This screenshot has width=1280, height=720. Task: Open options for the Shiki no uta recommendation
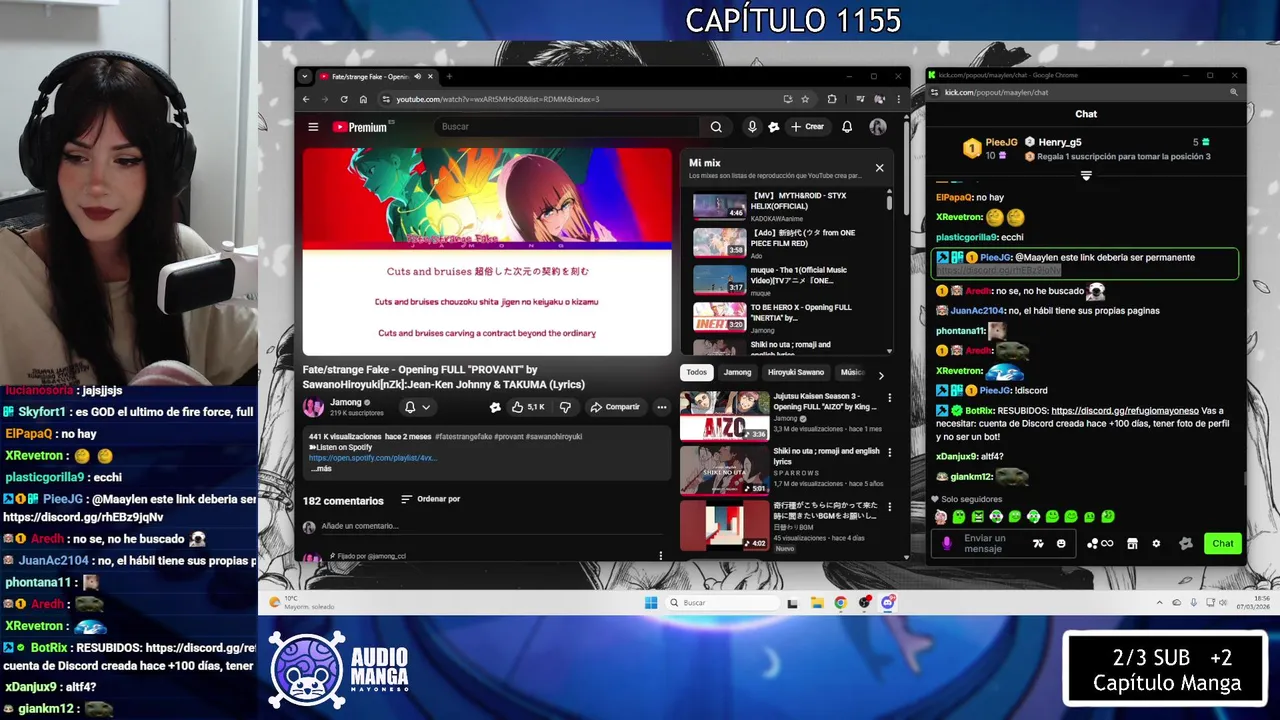click(x=889, y=452)
